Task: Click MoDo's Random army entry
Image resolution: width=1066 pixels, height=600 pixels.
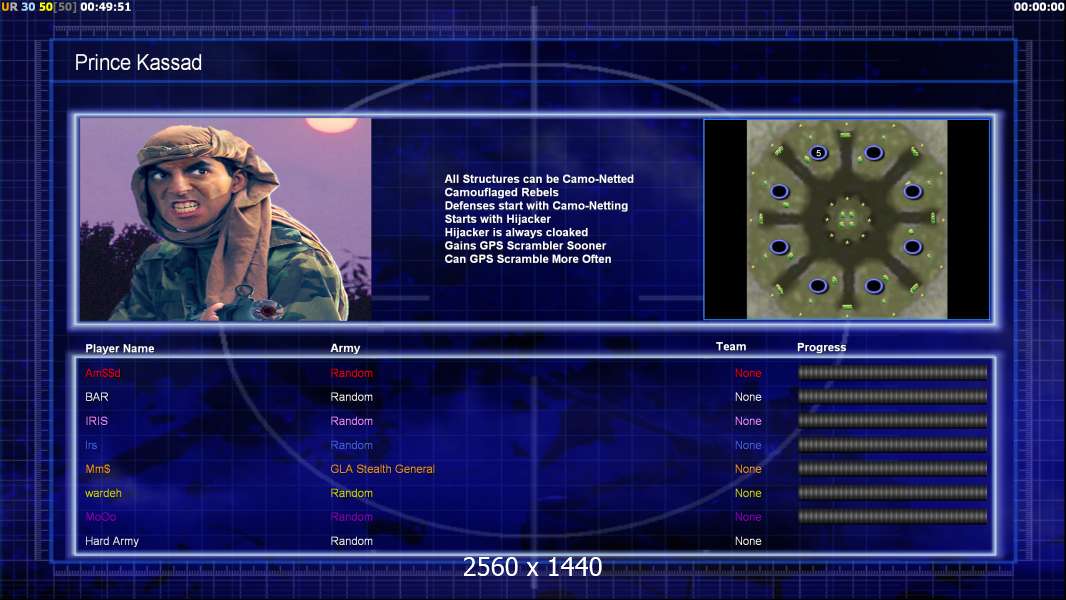Action: 351,517
